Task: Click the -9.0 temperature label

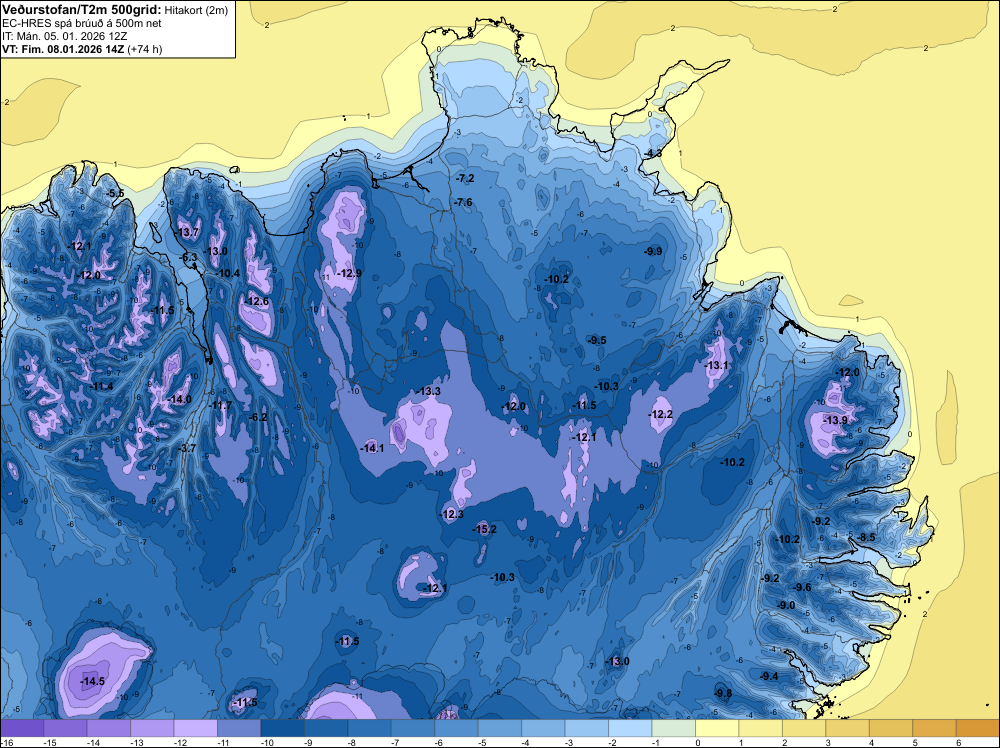Action: (x=786, y=605)
